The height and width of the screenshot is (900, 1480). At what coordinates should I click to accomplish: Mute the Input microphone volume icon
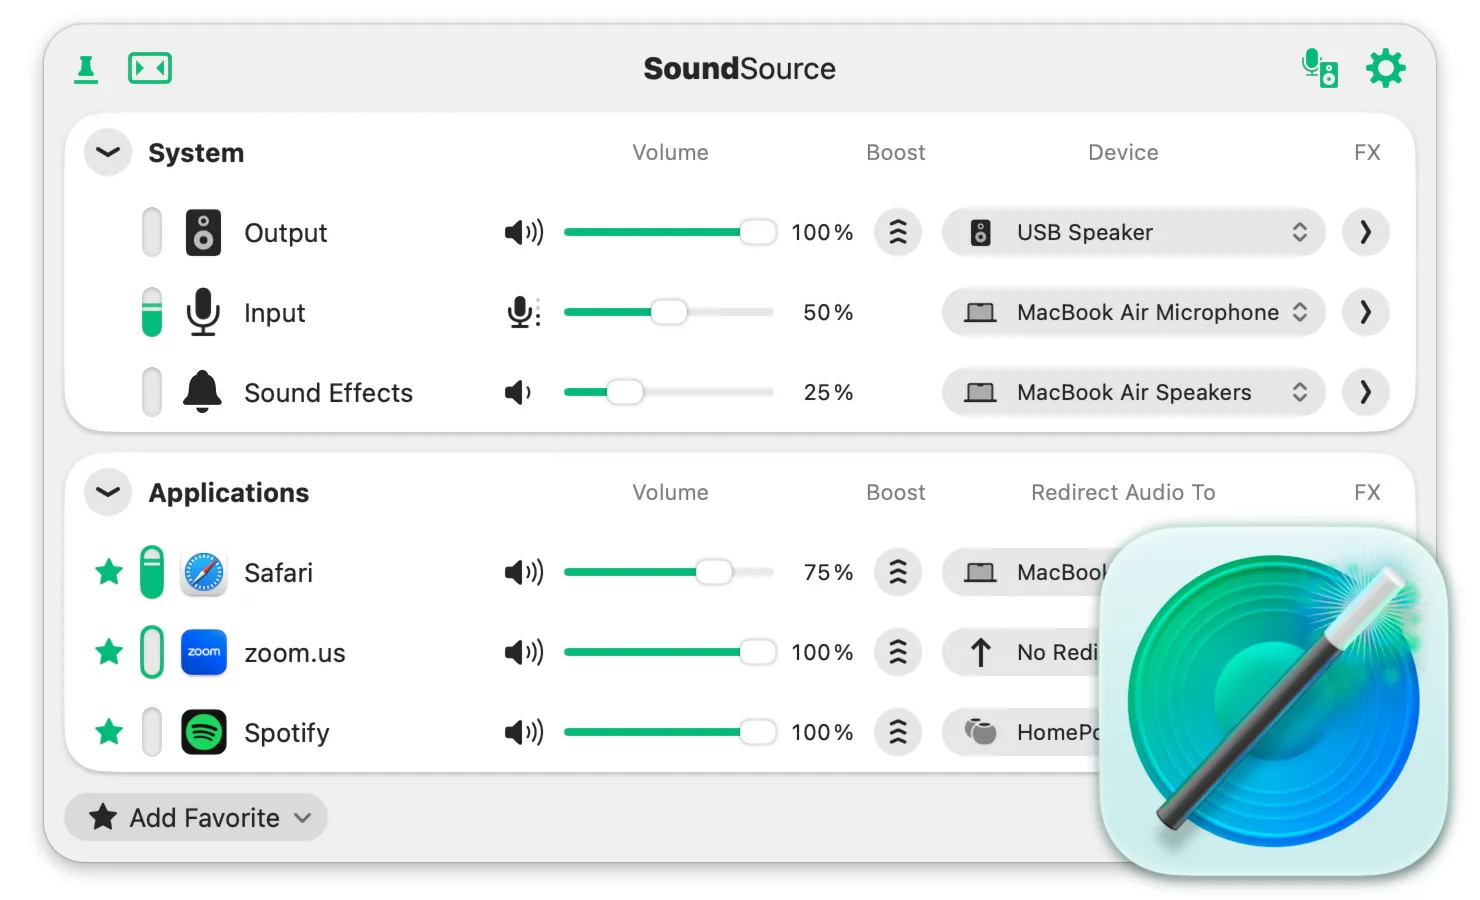[524, 313]
